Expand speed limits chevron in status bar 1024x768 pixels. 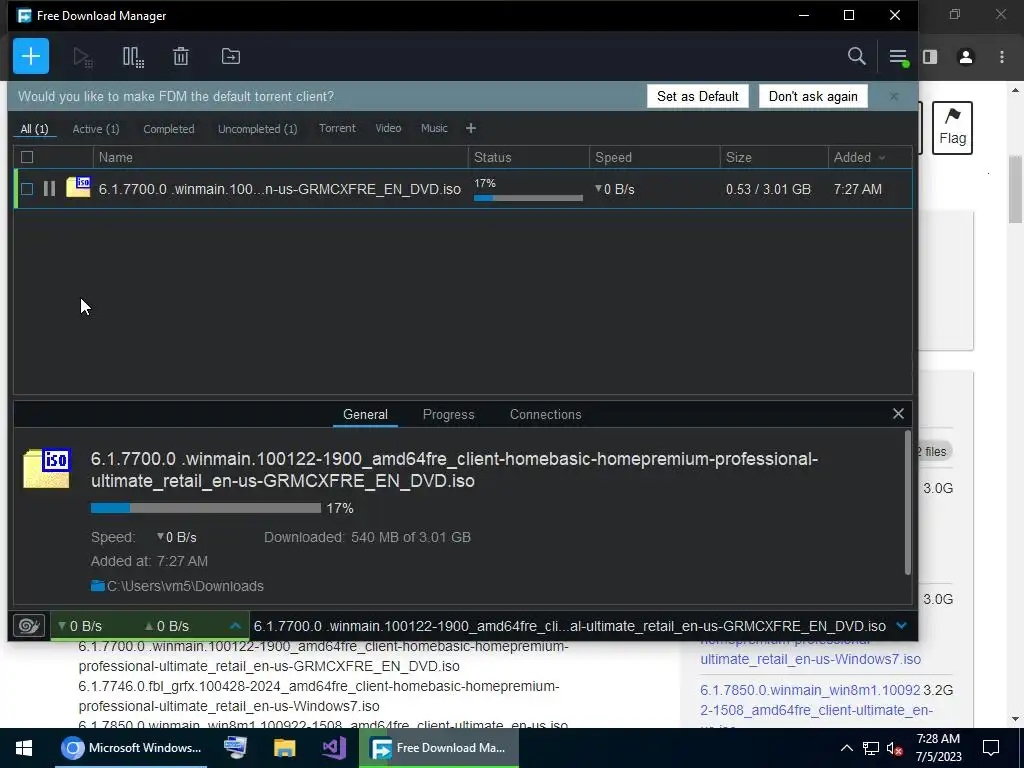[x=235, y=626]
